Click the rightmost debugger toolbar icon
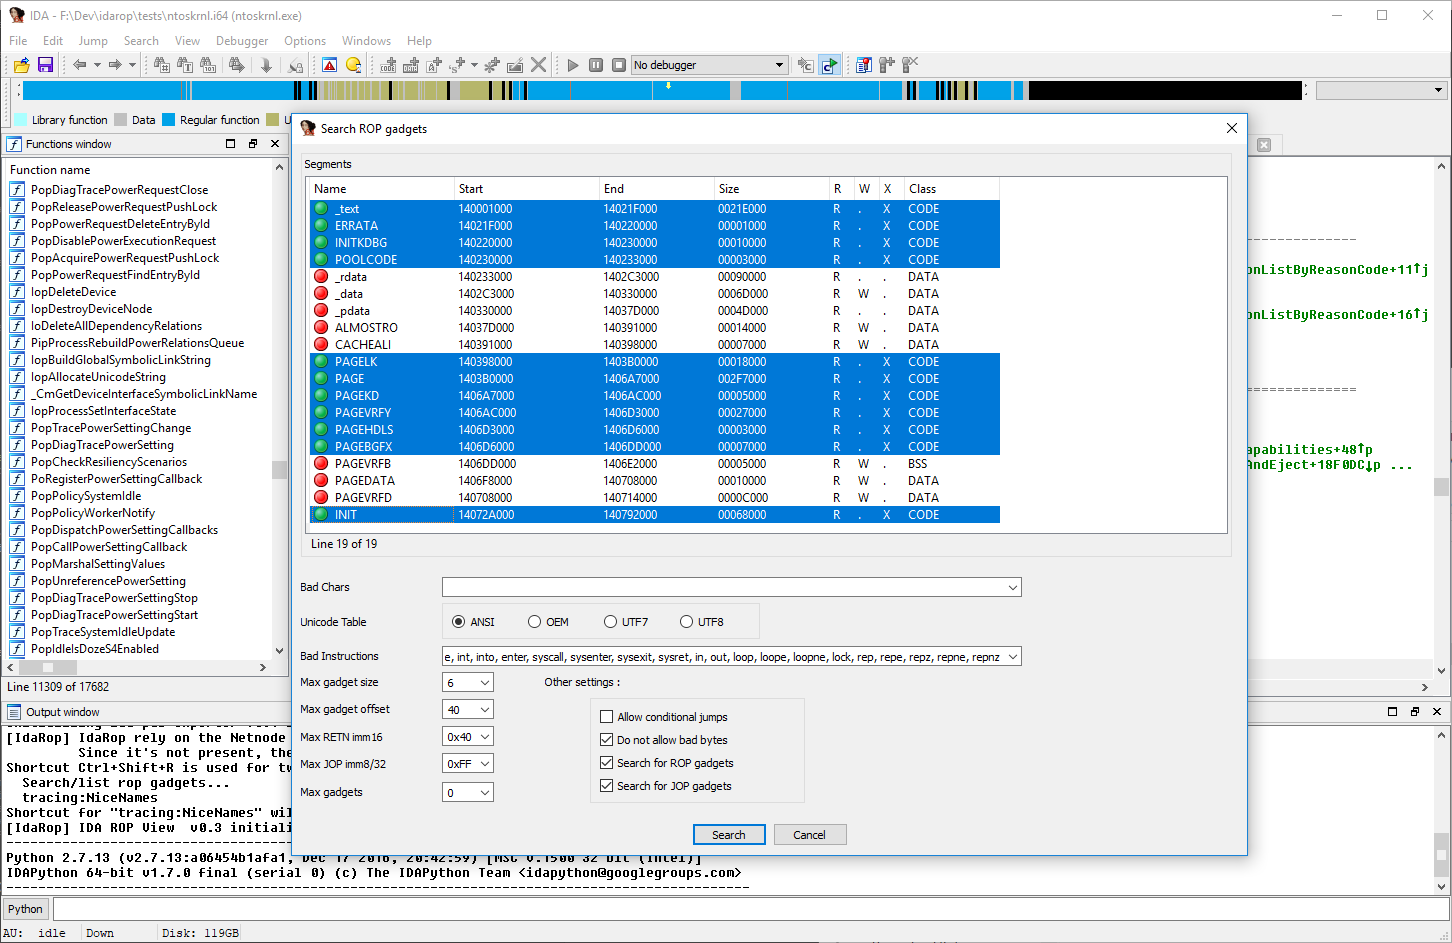Image resolution: width=1452 pixels, height=943 pixels. pos(910,65)
